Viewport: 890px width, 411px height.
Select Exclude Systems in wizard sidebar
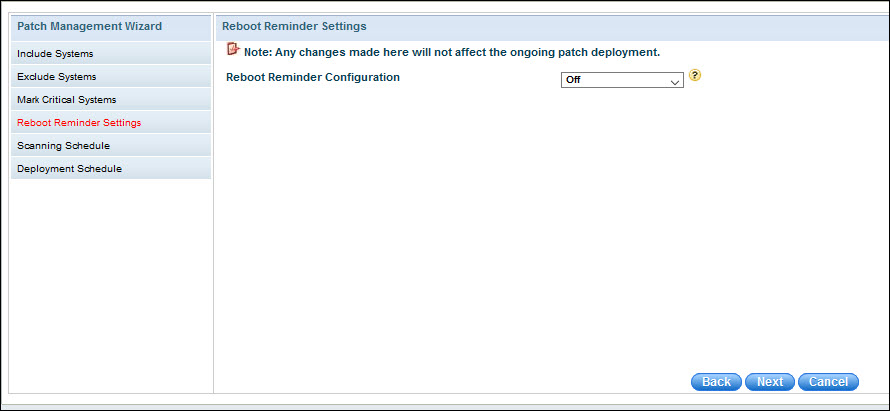click(57, 77)
